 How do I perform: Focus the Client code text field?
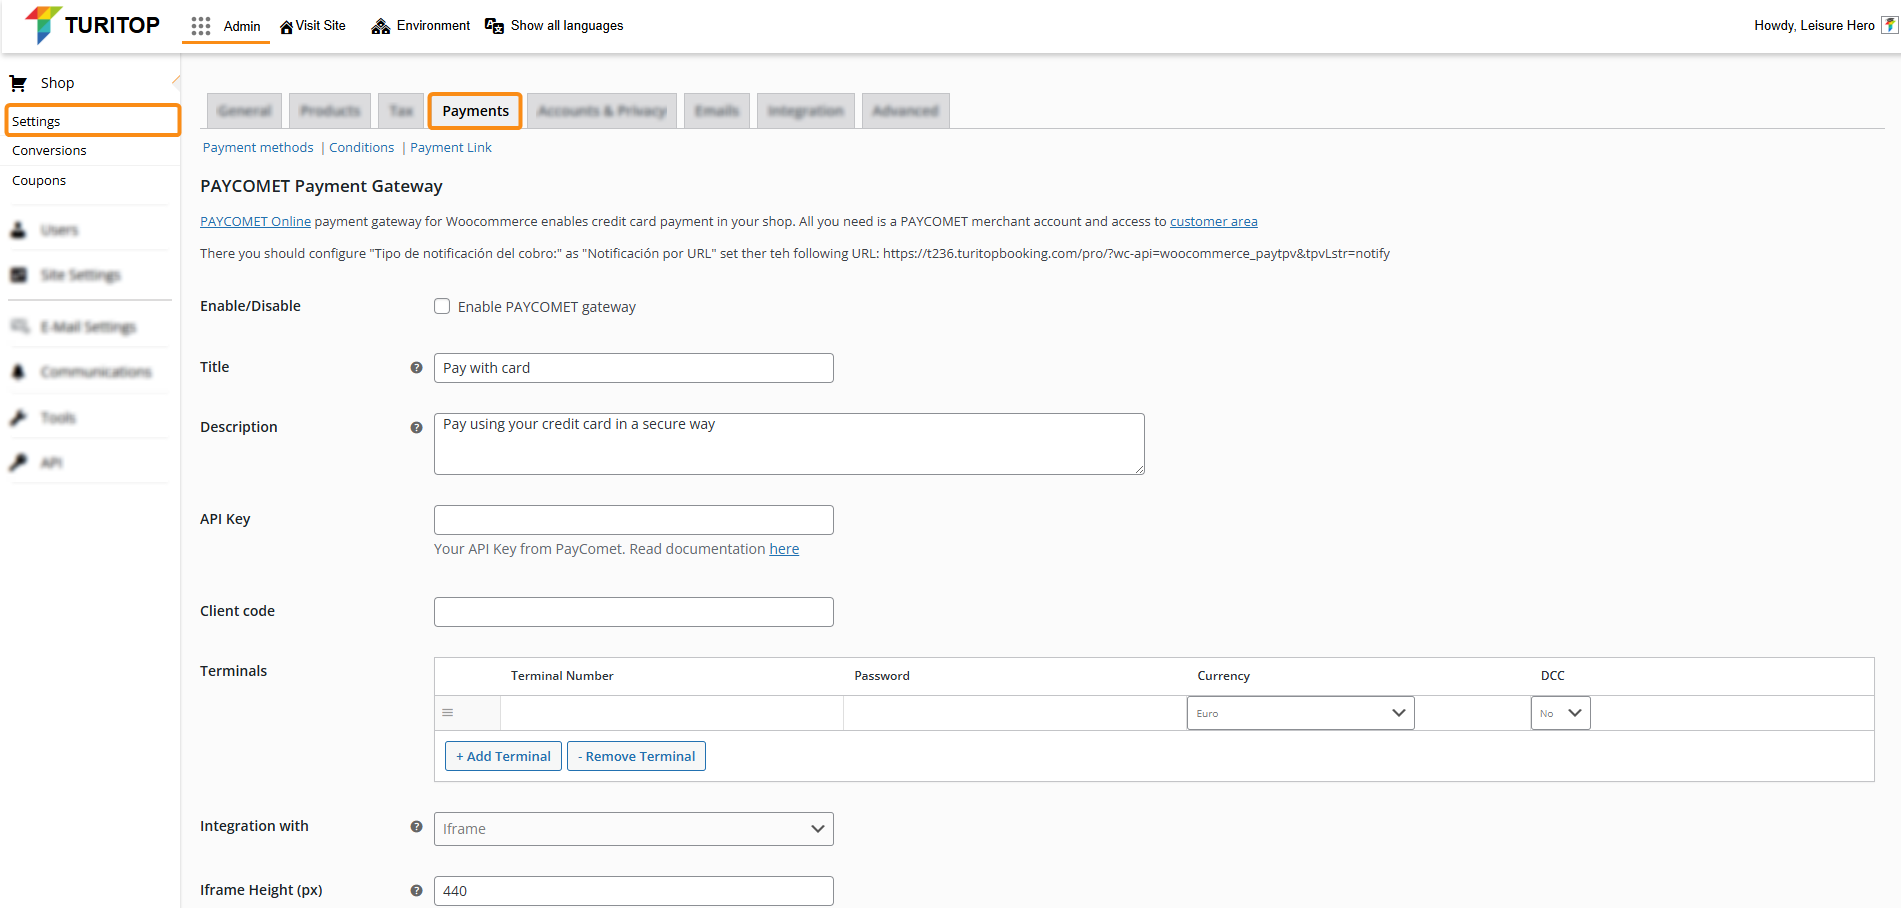point(633,612)
